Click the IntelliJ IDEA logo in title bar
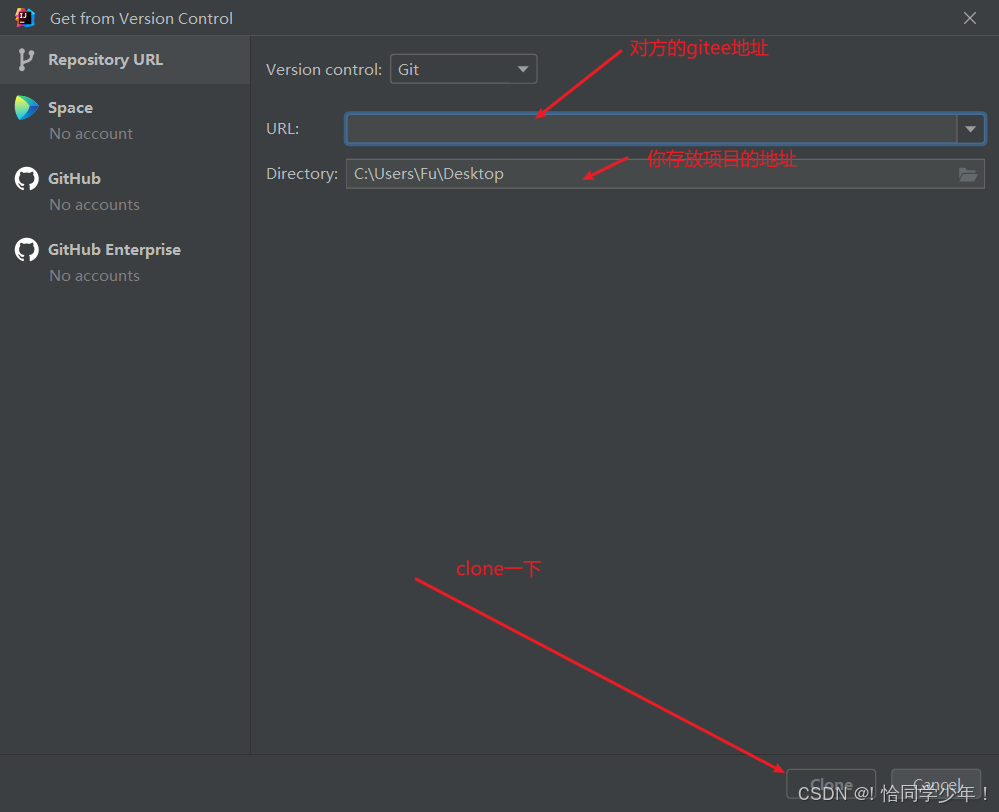Image resolution: width=999 pixels, height=812 pixels. [24, 18]
